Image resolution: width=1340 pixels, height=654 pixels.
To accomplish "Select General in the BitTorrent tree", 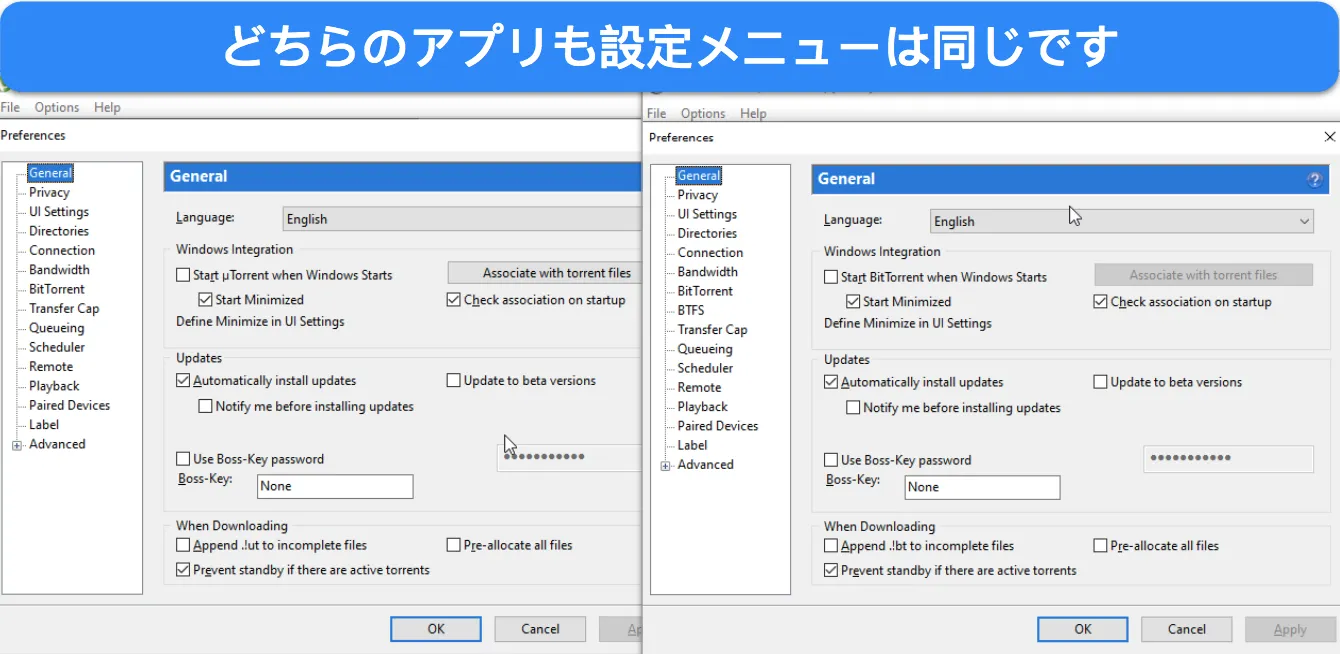I will click(x=698, y=175).
